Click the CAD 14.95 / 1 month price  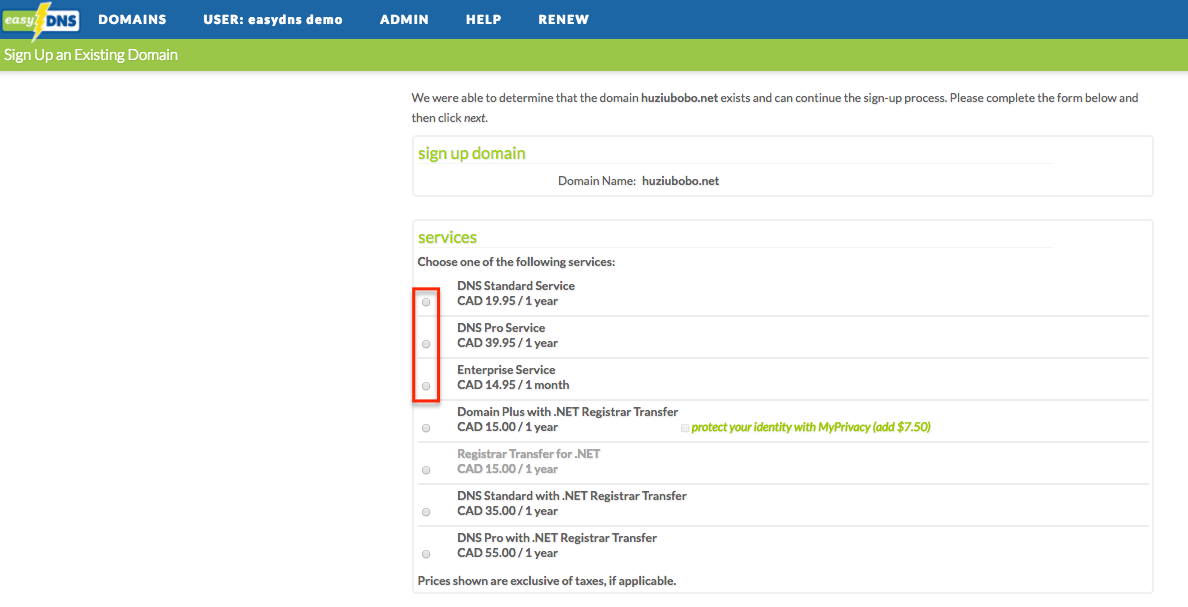(513, 385)
